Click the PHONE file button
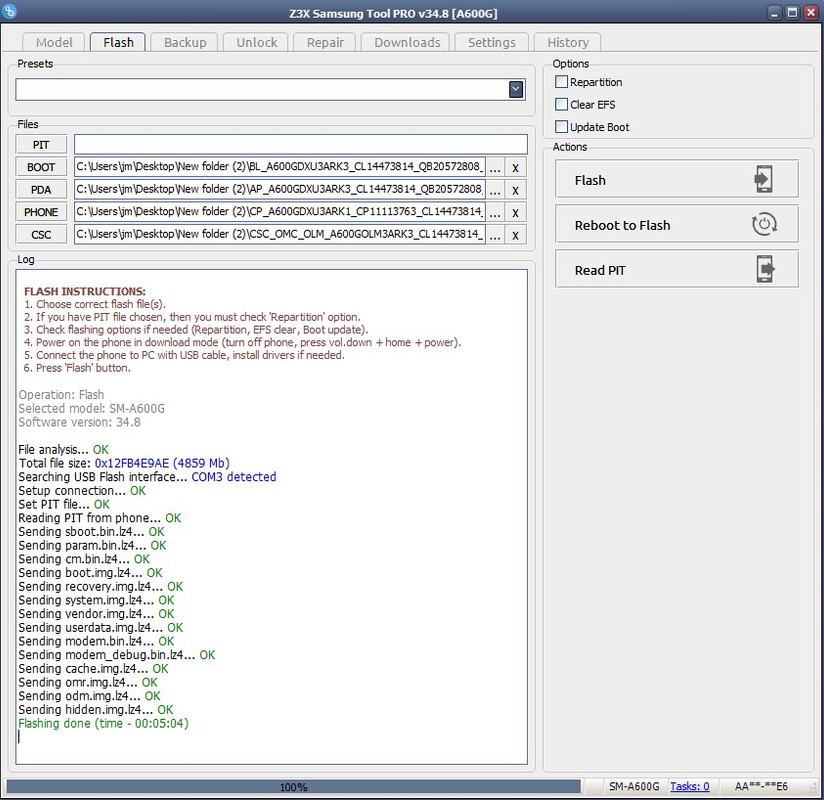824x800 pixels. [x=41, y=212]
